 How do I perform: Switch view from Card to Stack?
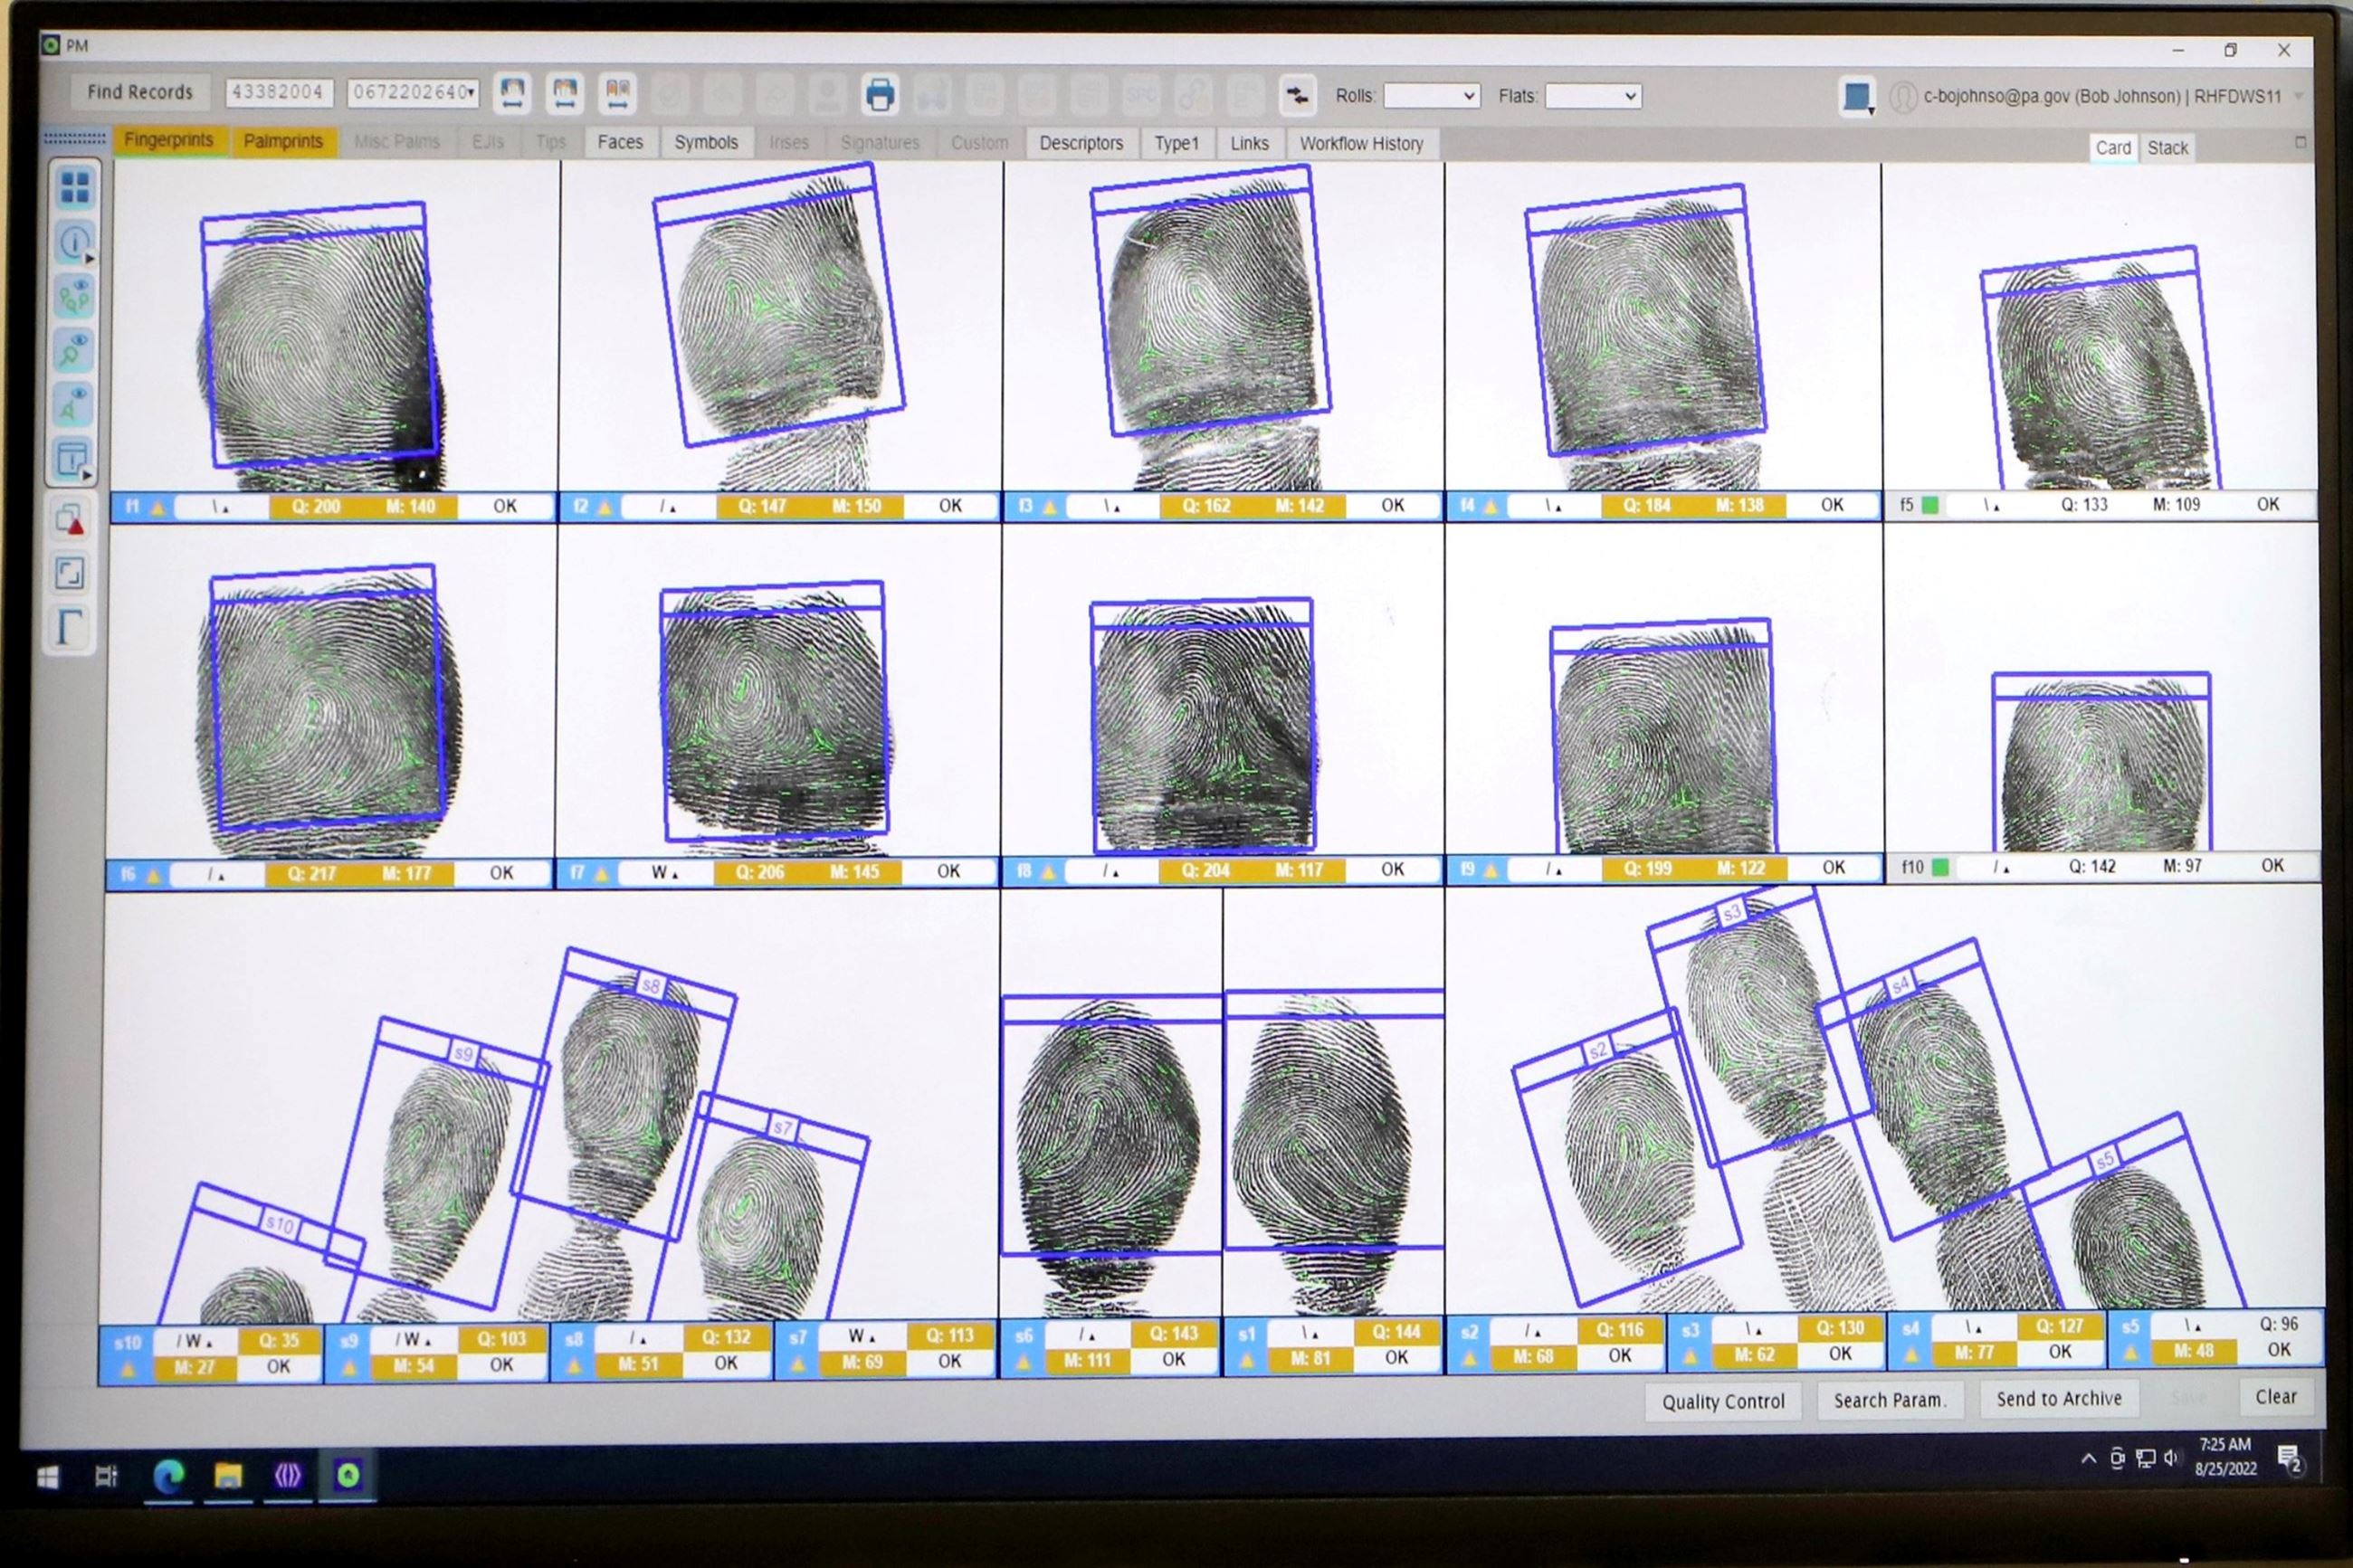click(2168, 147)
